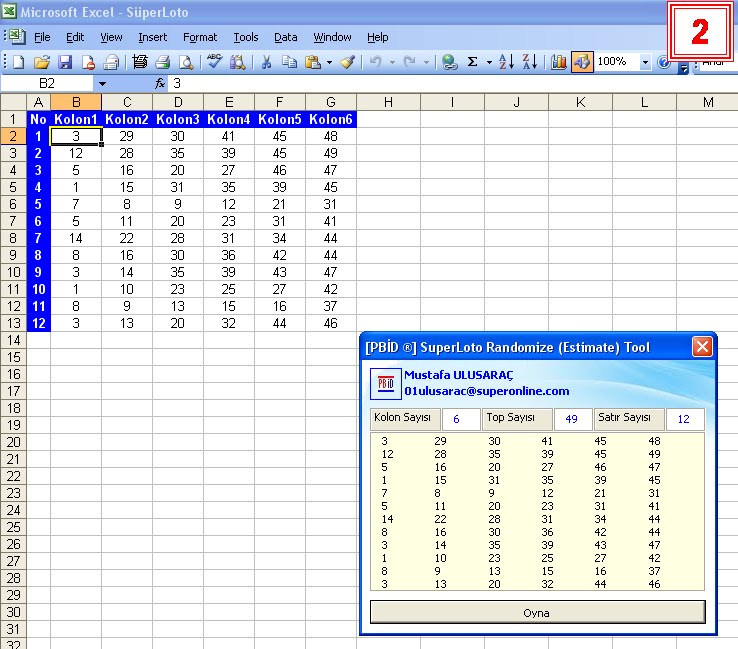The image size is (738, 649).
Task: Create a new blank workbook
Action: click(18, 62)
